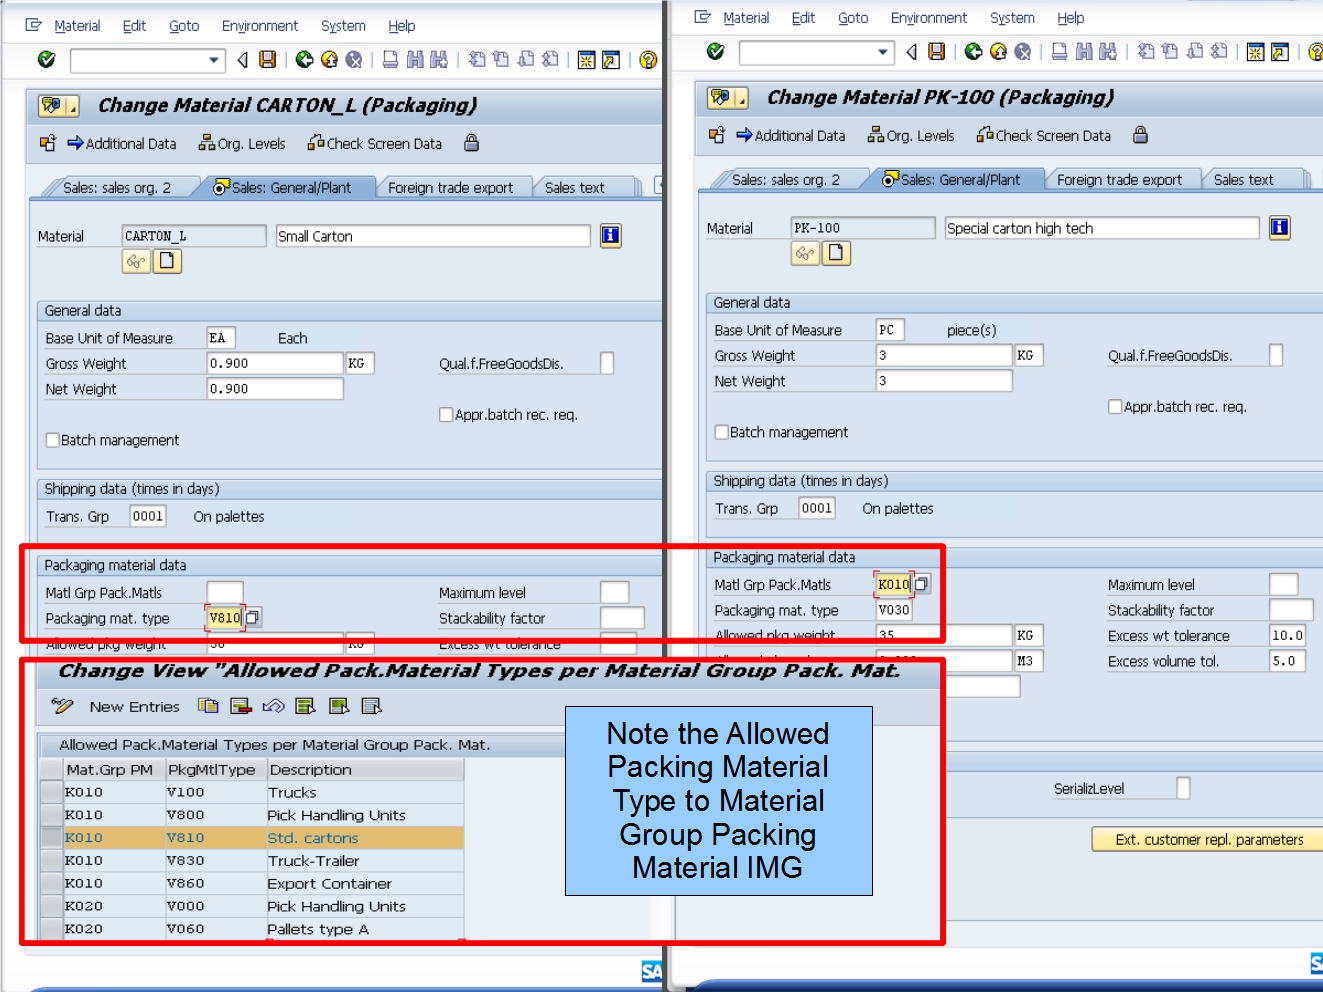Save the CARTON_L material with the disk icon

point(267,60)
